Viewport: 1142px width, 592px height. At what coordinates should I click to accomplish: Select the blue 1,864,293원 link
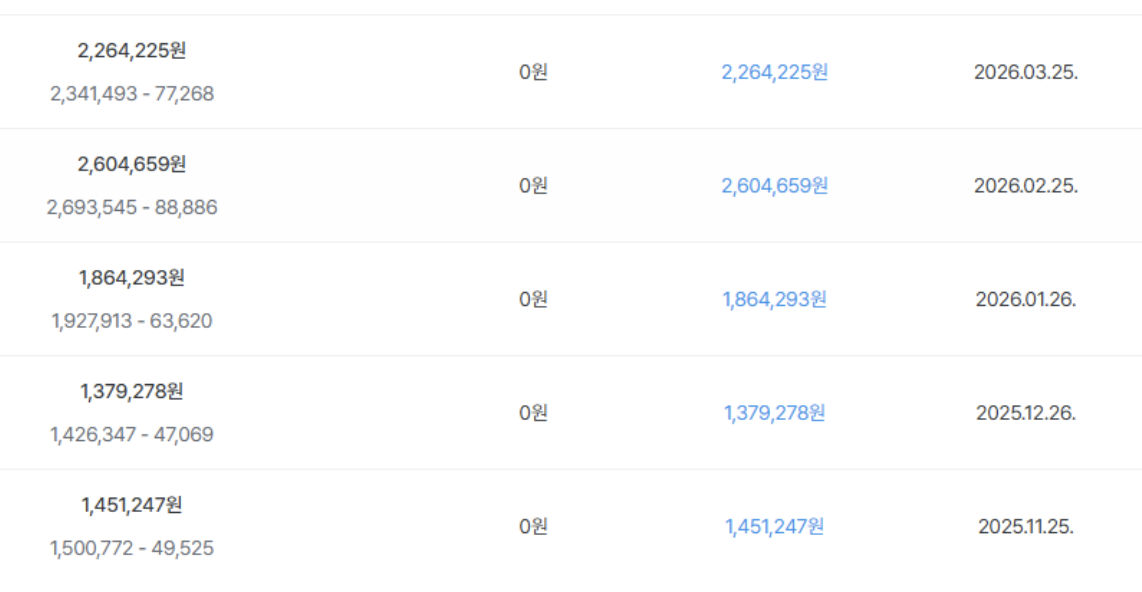click(x=774, y=299)
